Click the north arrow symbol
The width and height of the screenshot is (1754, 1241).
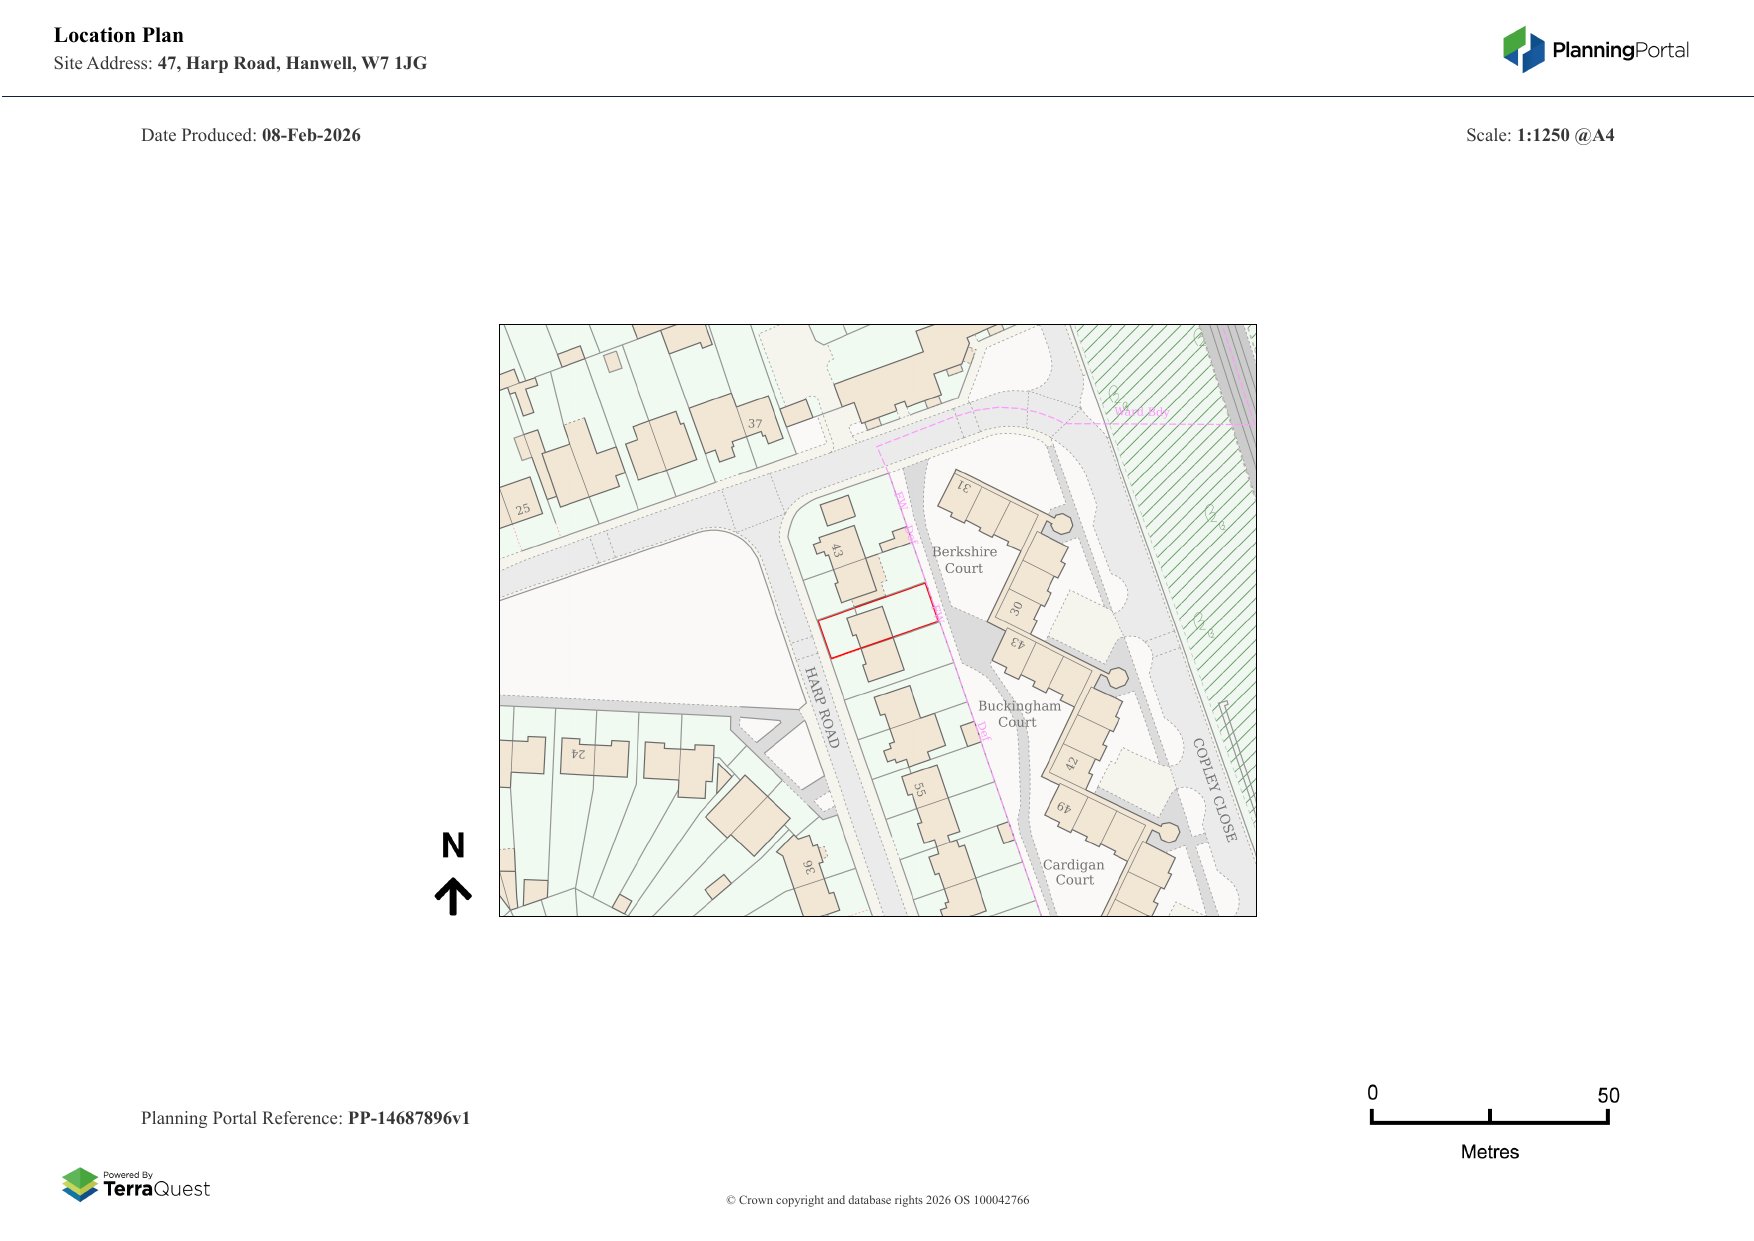(453, 896)
